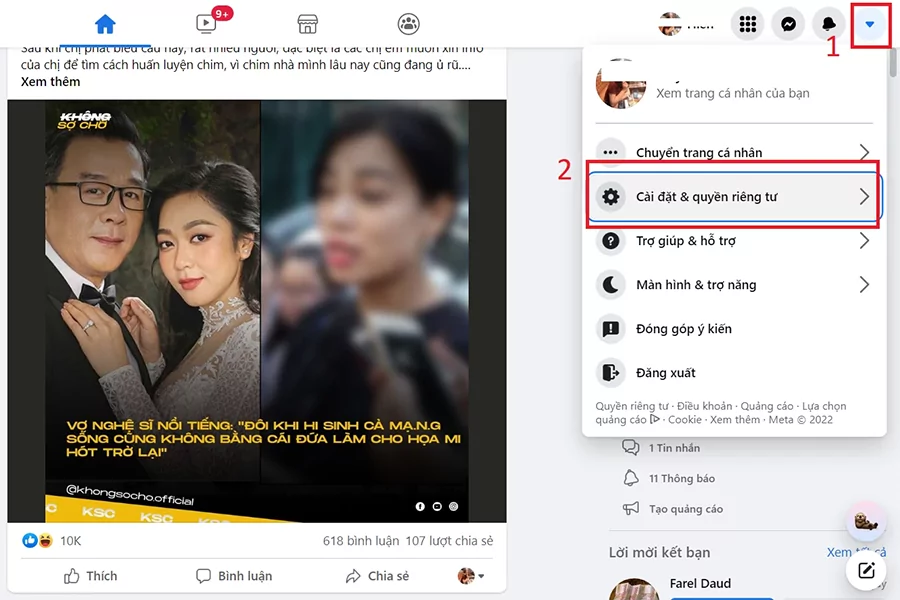This screenshot has height=600, width=900.
Task: Click the settings gear icon
Action: pos(611,196)
